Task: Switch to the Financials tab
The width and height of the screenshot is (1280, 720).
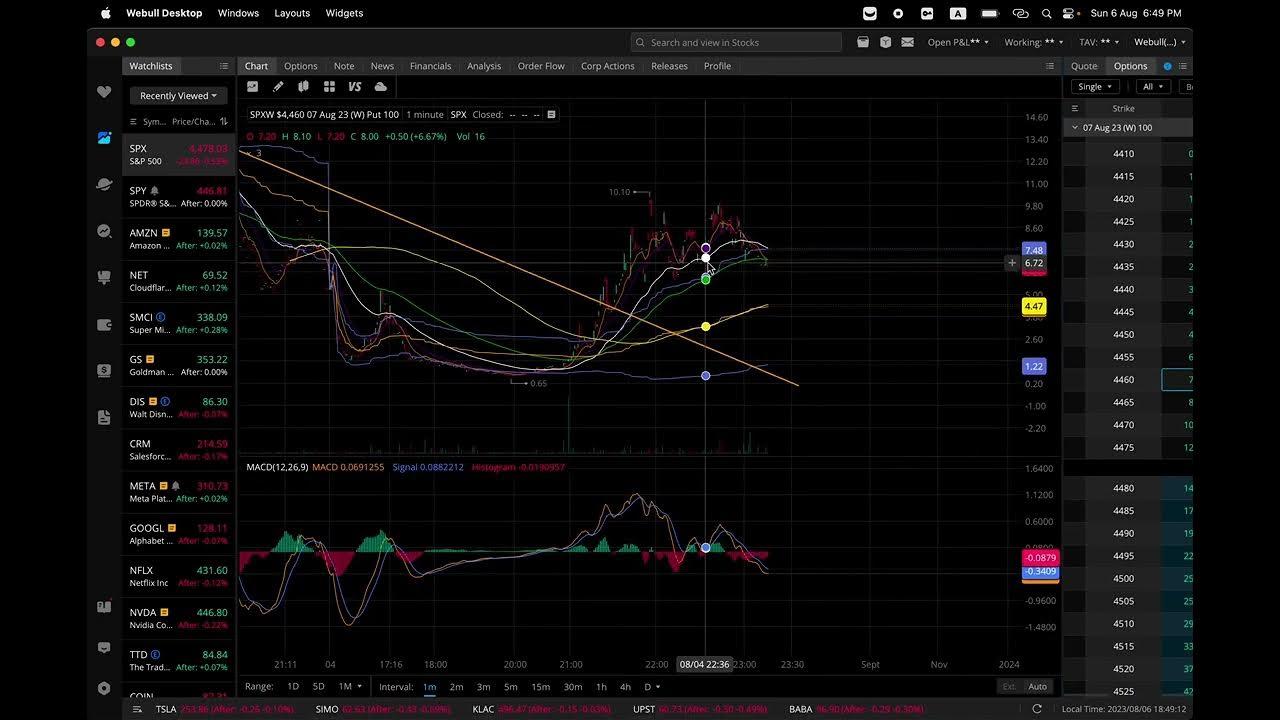Action: tap(430, 66)
